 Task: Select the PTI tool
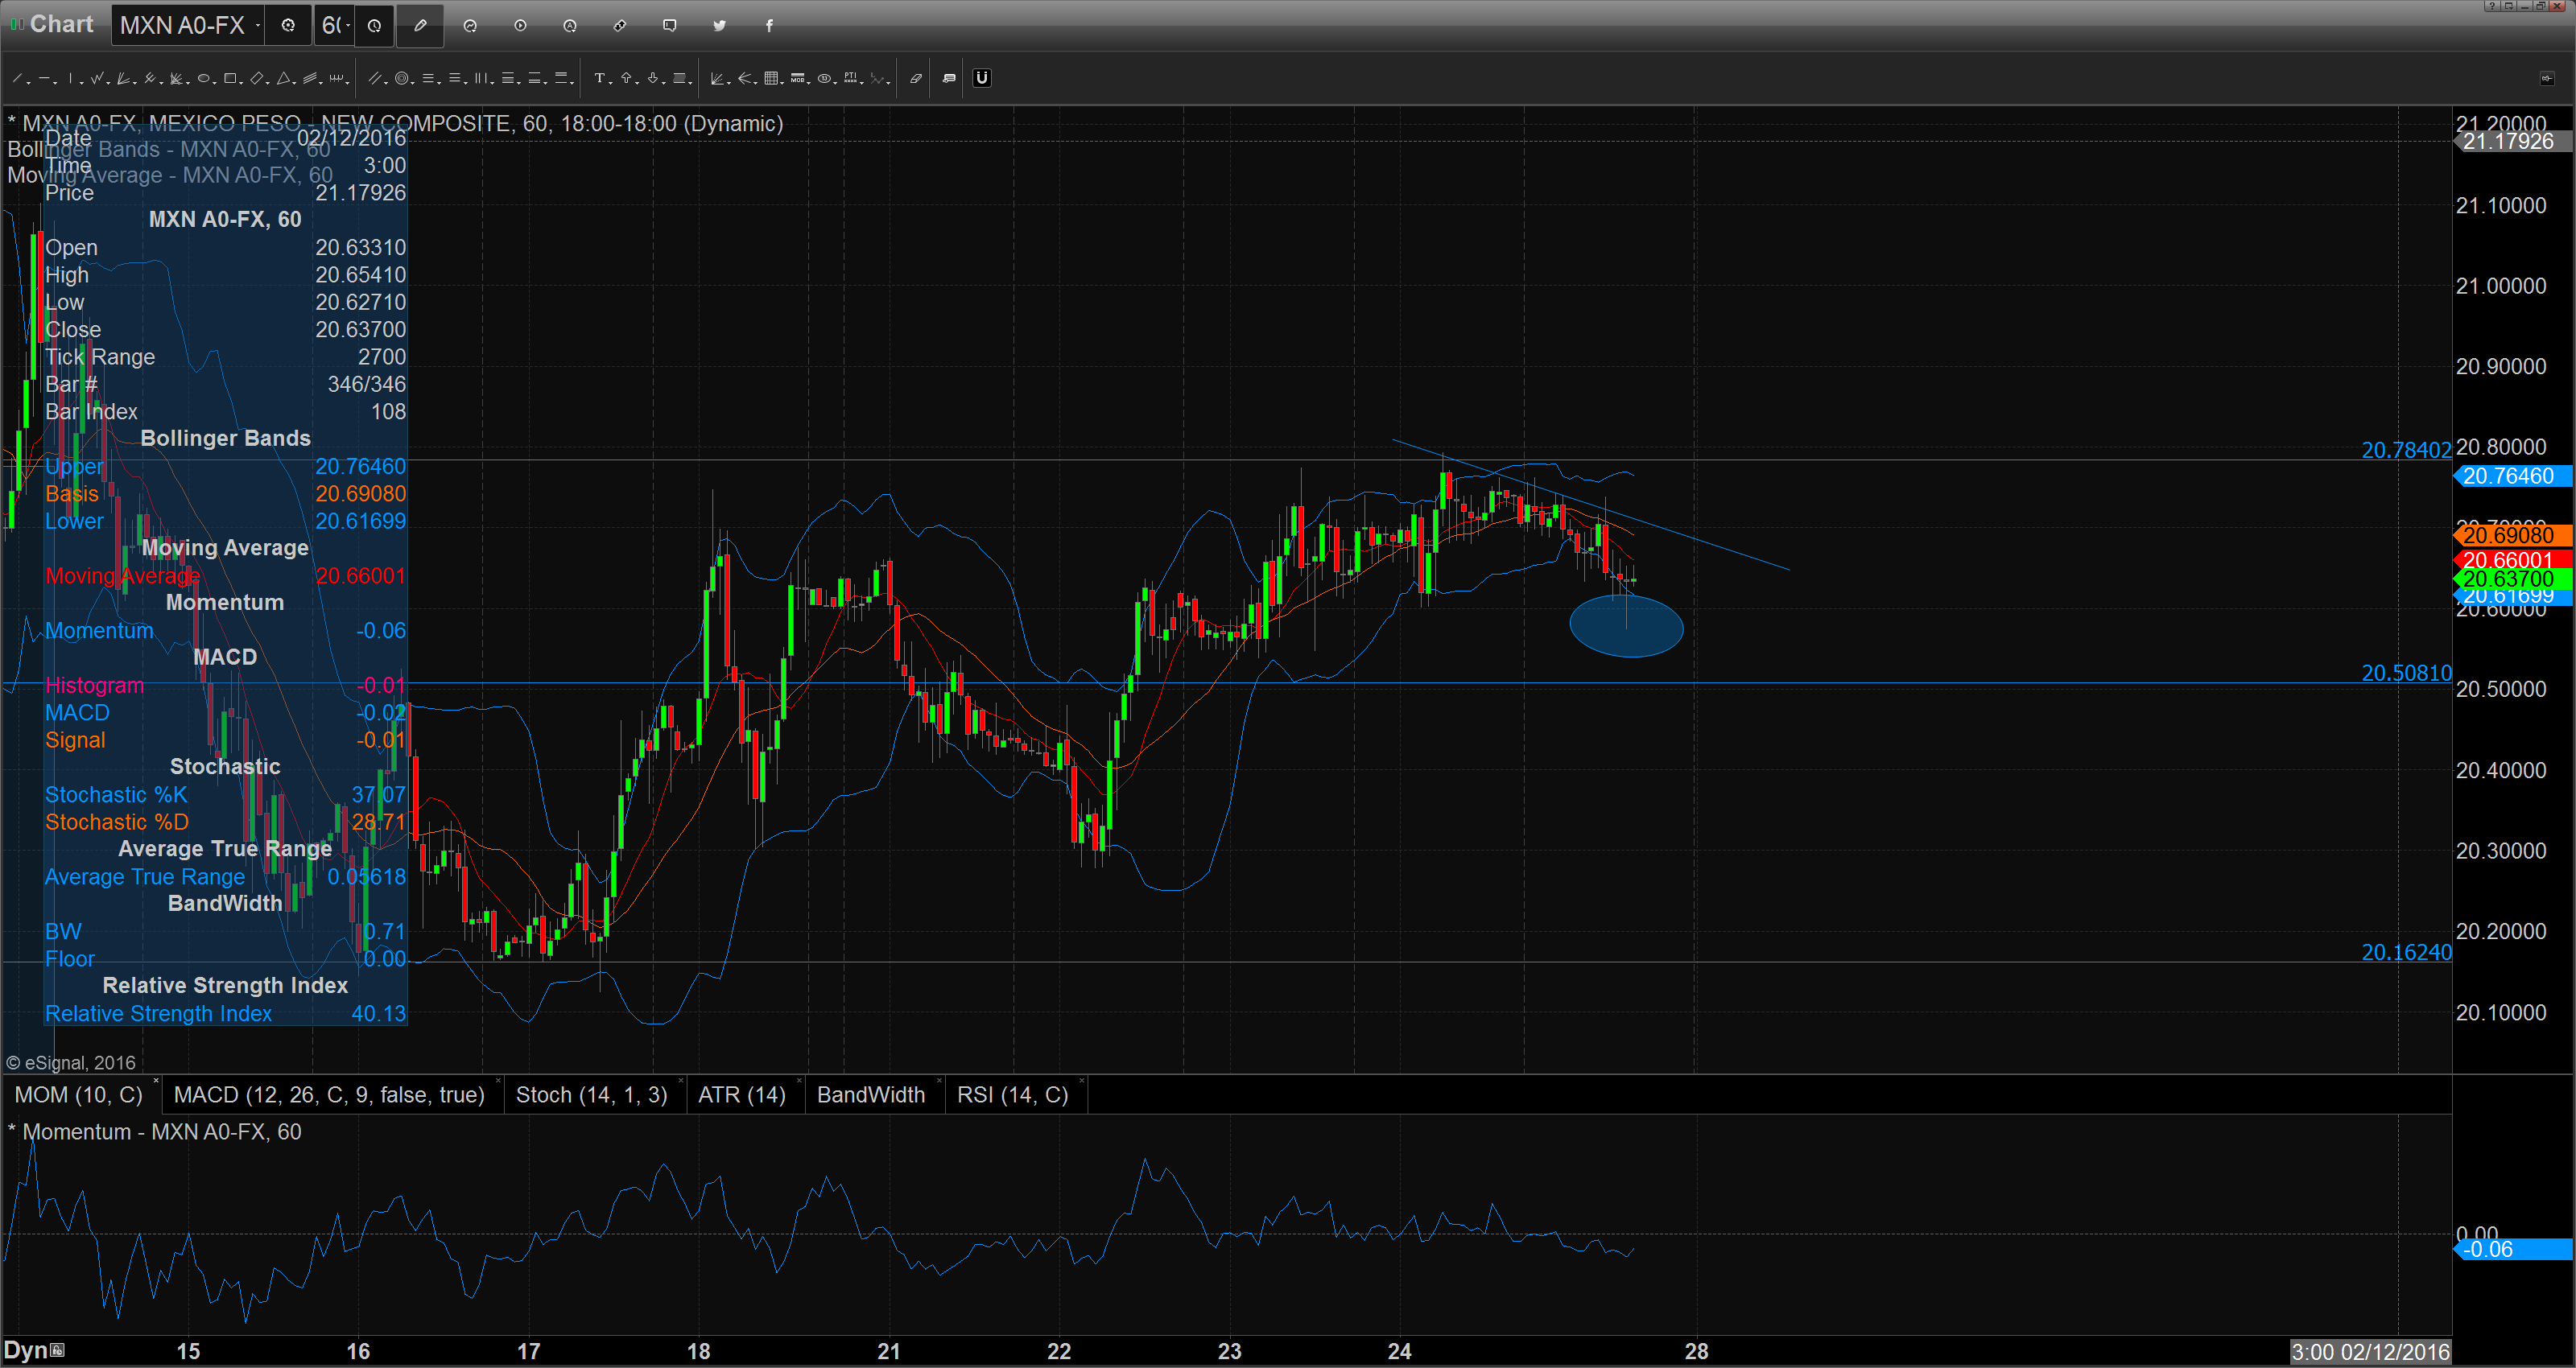click(852, 78)
